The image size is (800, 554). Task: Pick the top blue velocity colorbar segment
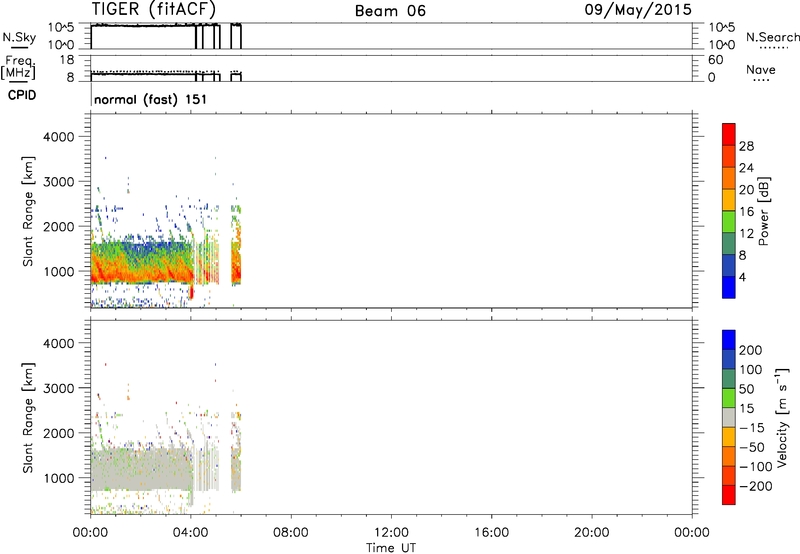tap(729, 340)
